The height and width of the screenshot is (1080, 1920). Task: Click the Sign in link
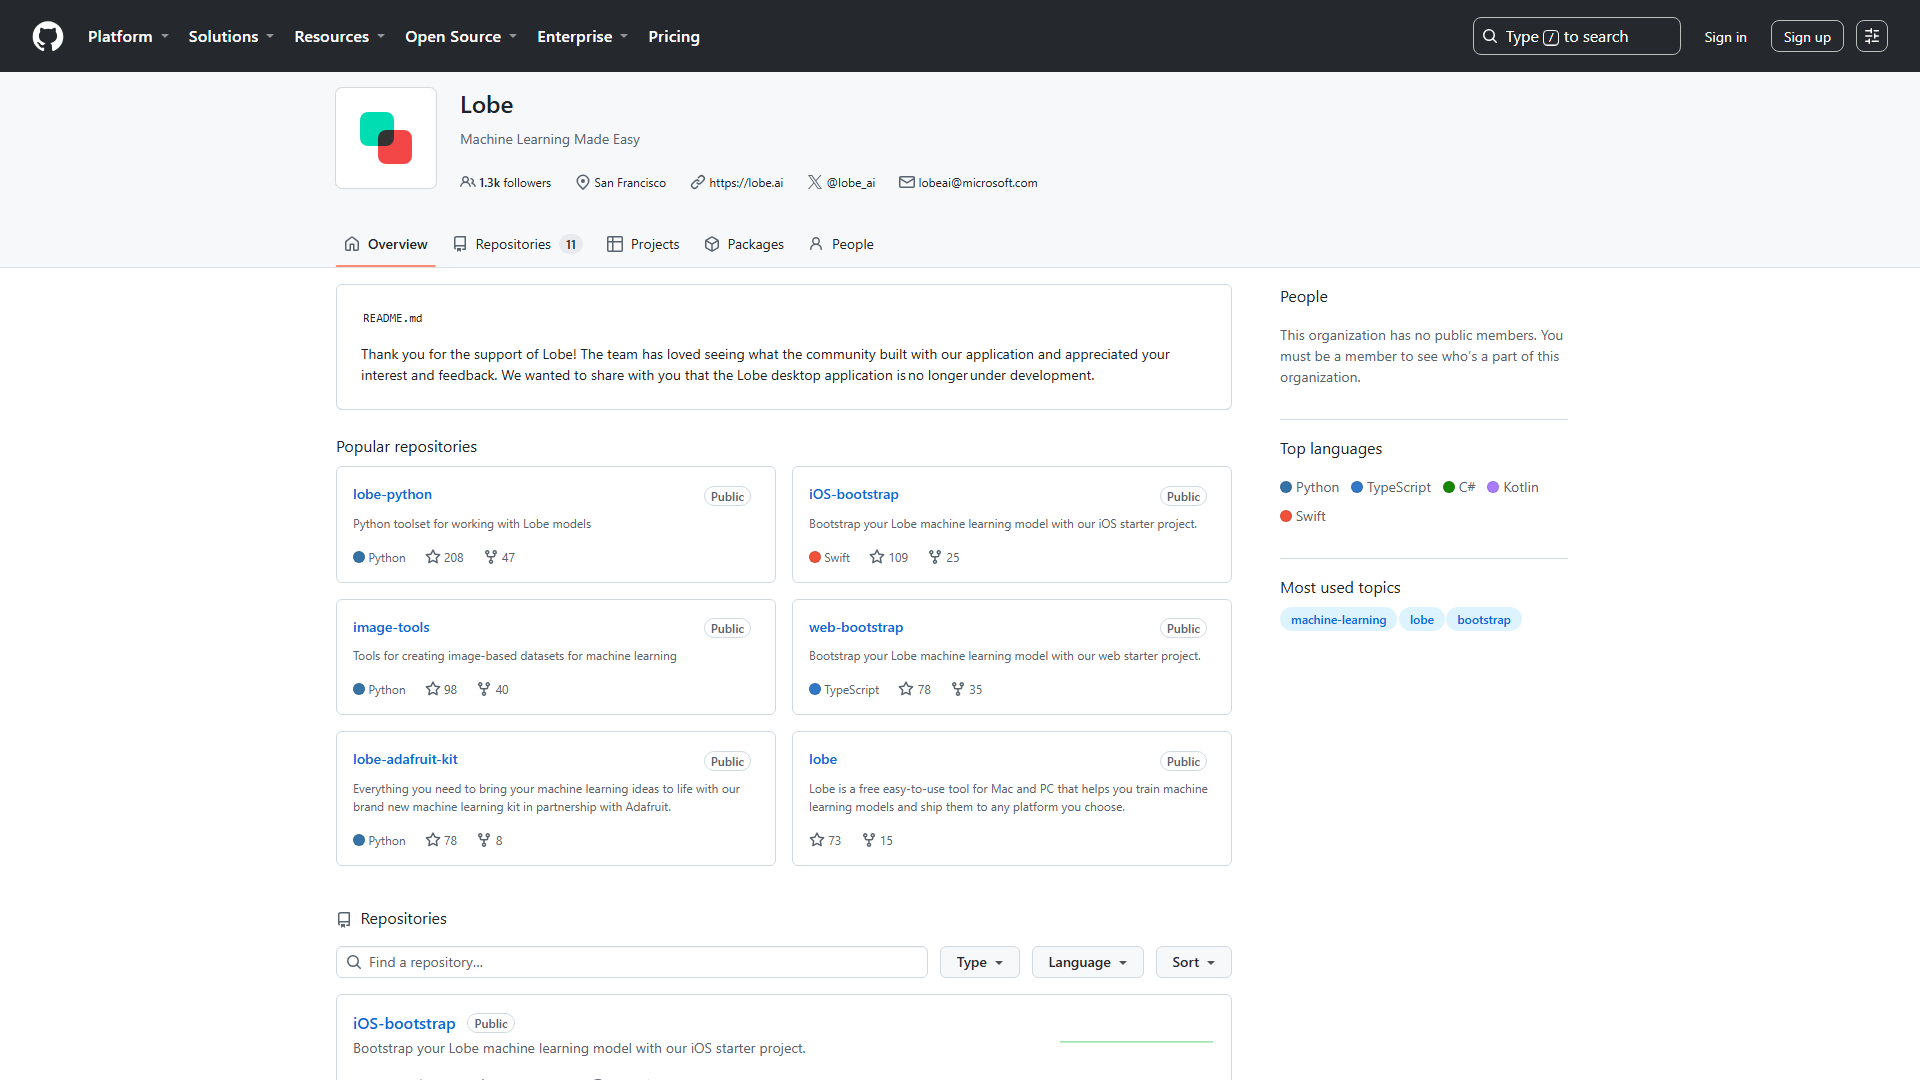tap(1726, 37)
